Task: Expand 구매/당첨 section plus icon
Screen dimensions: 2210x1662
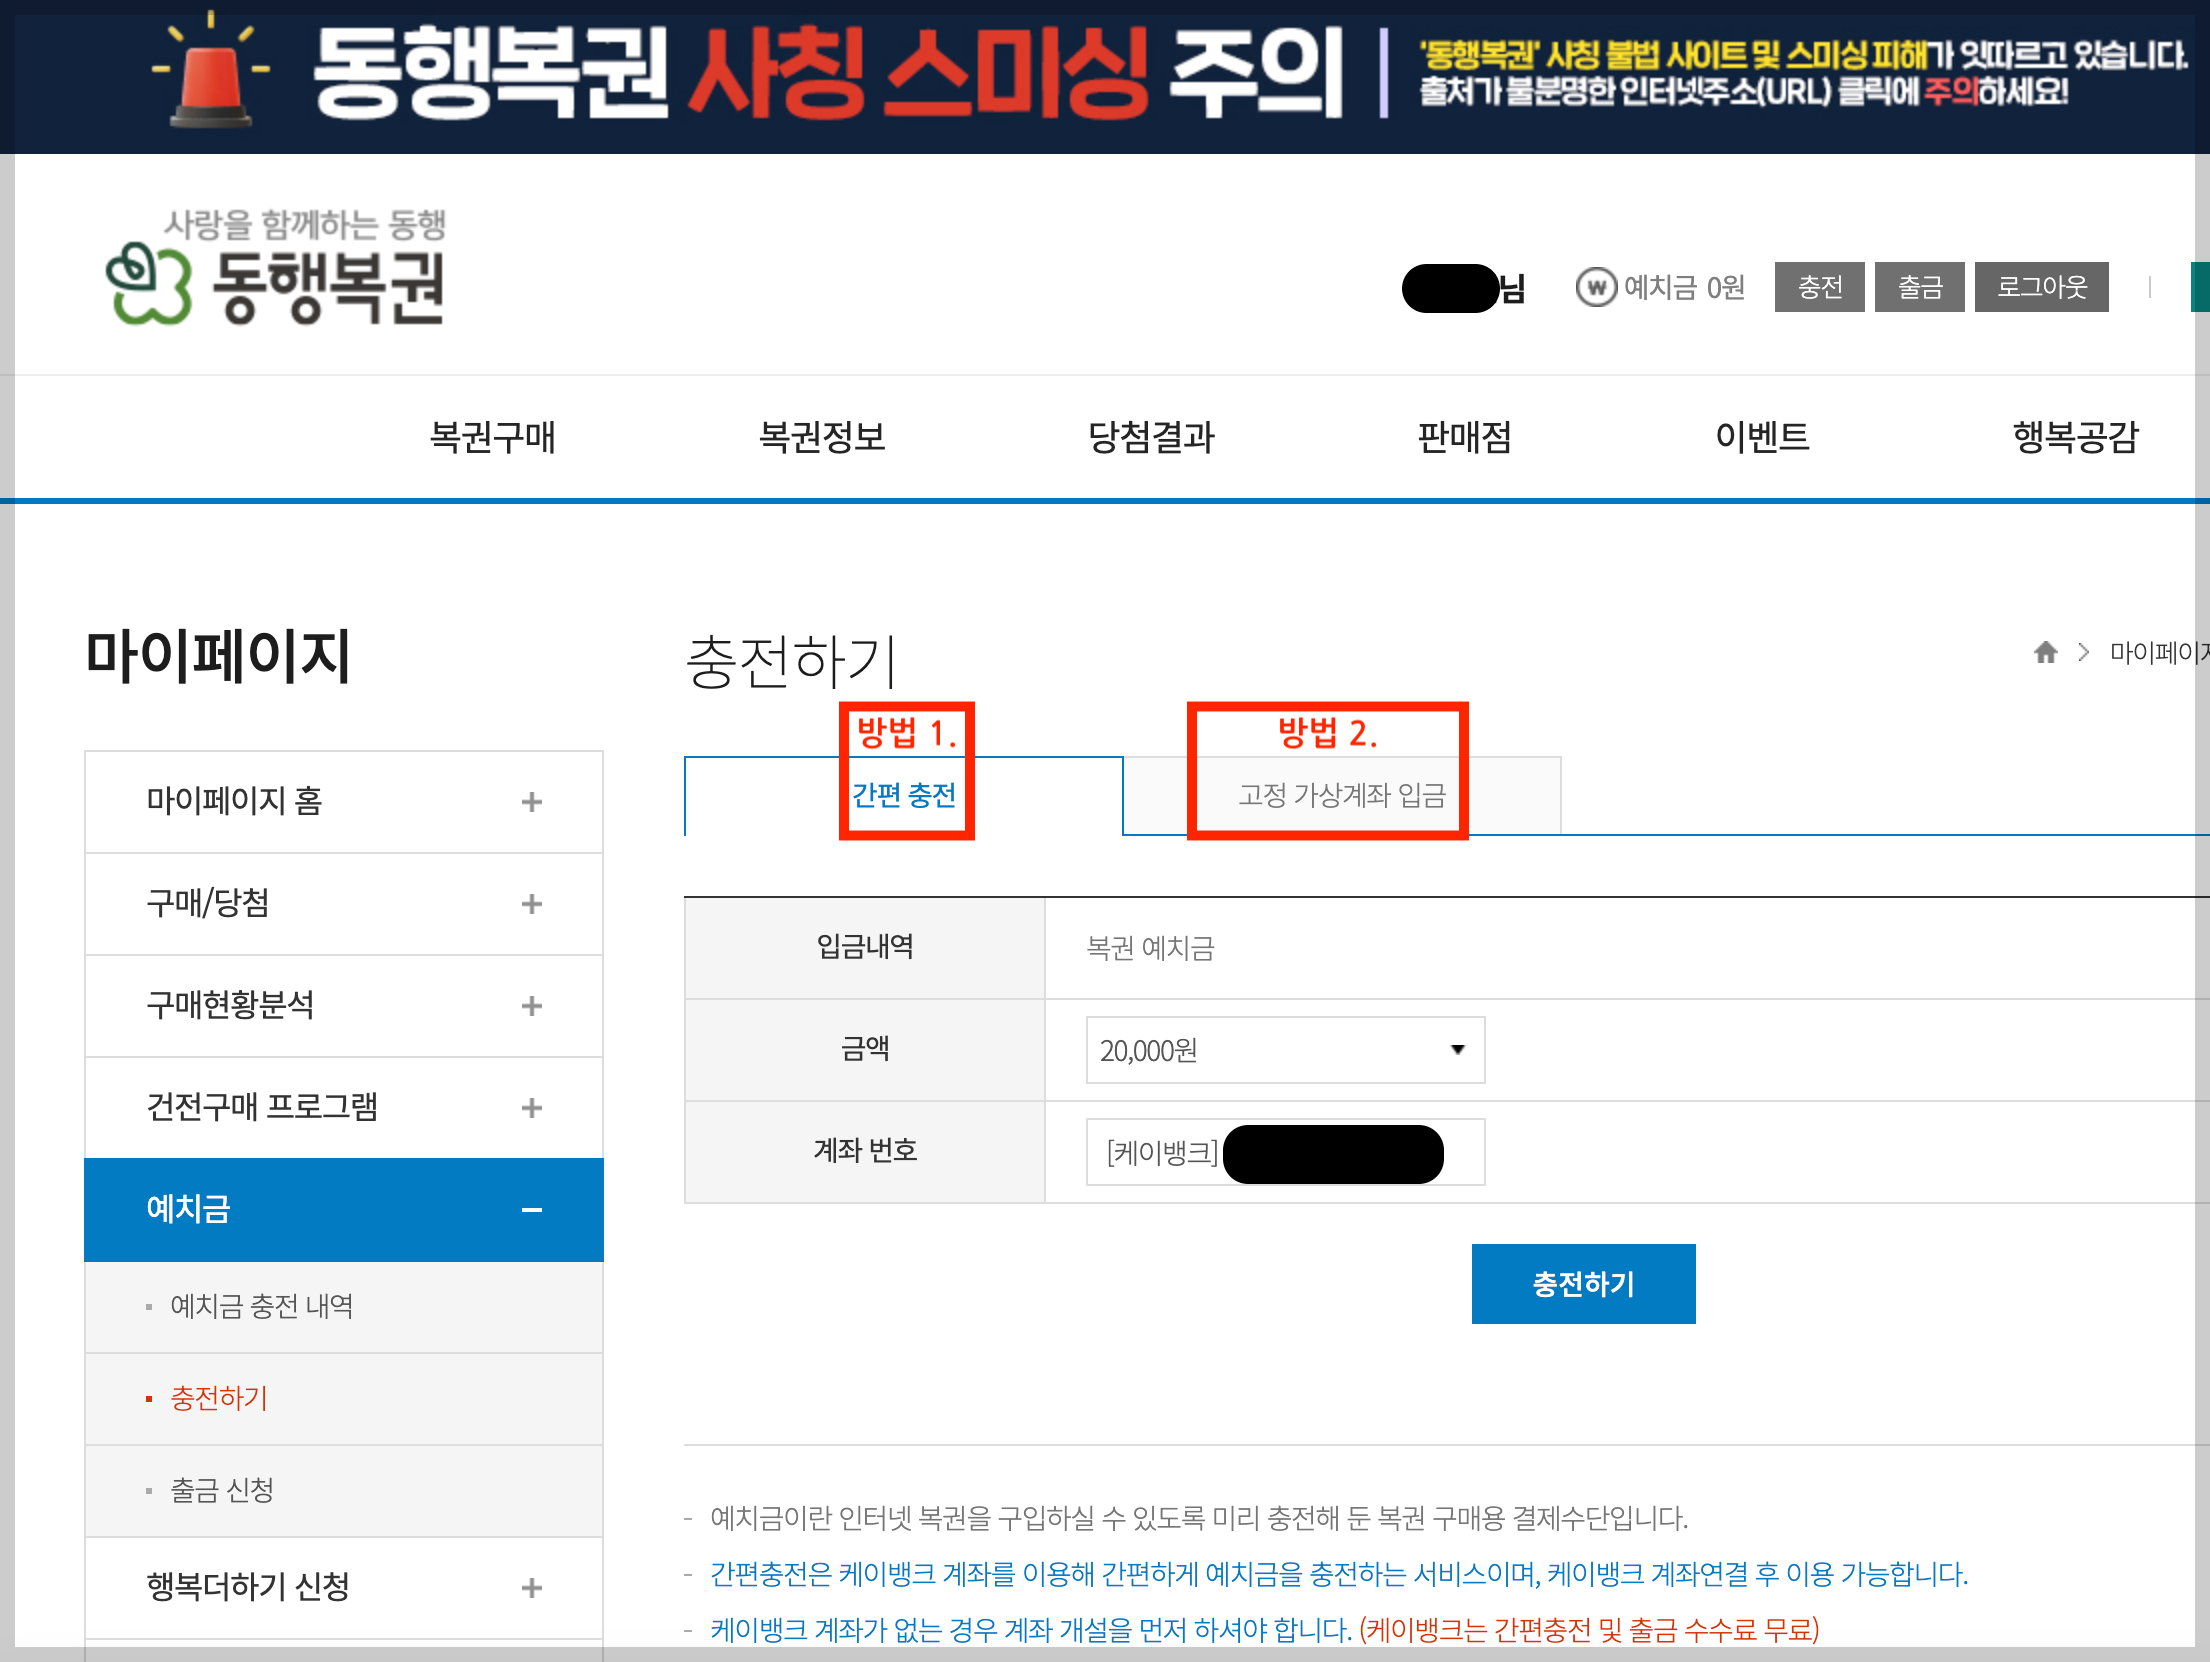Action: pyautogui.click(x=531, y=904)
